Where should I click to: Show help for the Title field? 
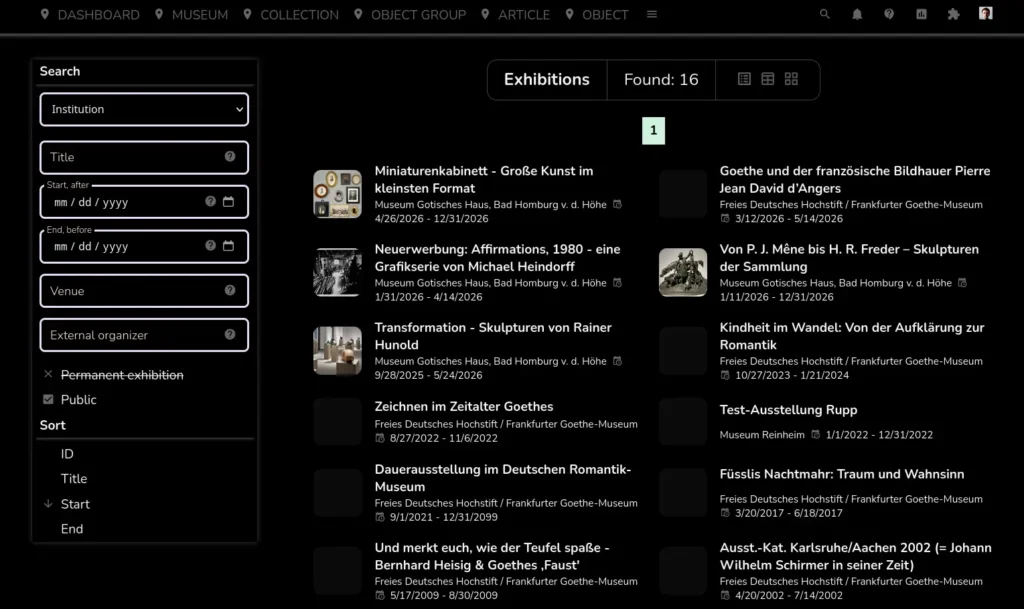(x=230, y=157)
